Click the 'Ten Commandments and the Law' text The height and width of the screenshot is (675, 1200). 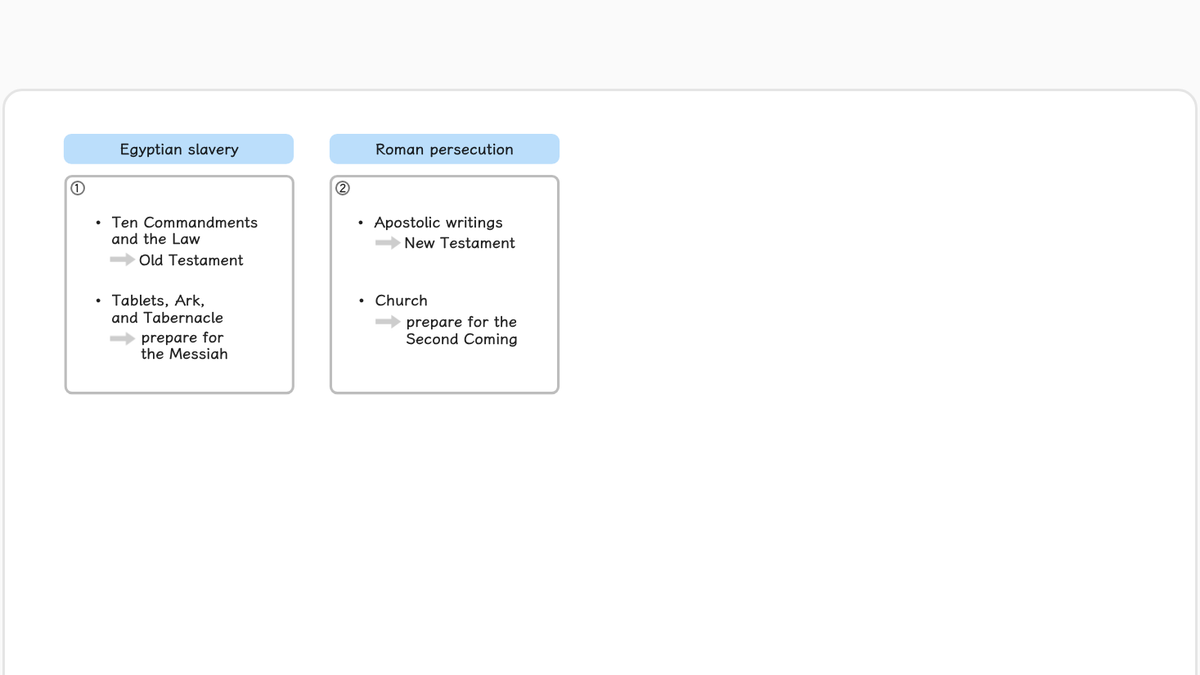[x=184, y=231]
